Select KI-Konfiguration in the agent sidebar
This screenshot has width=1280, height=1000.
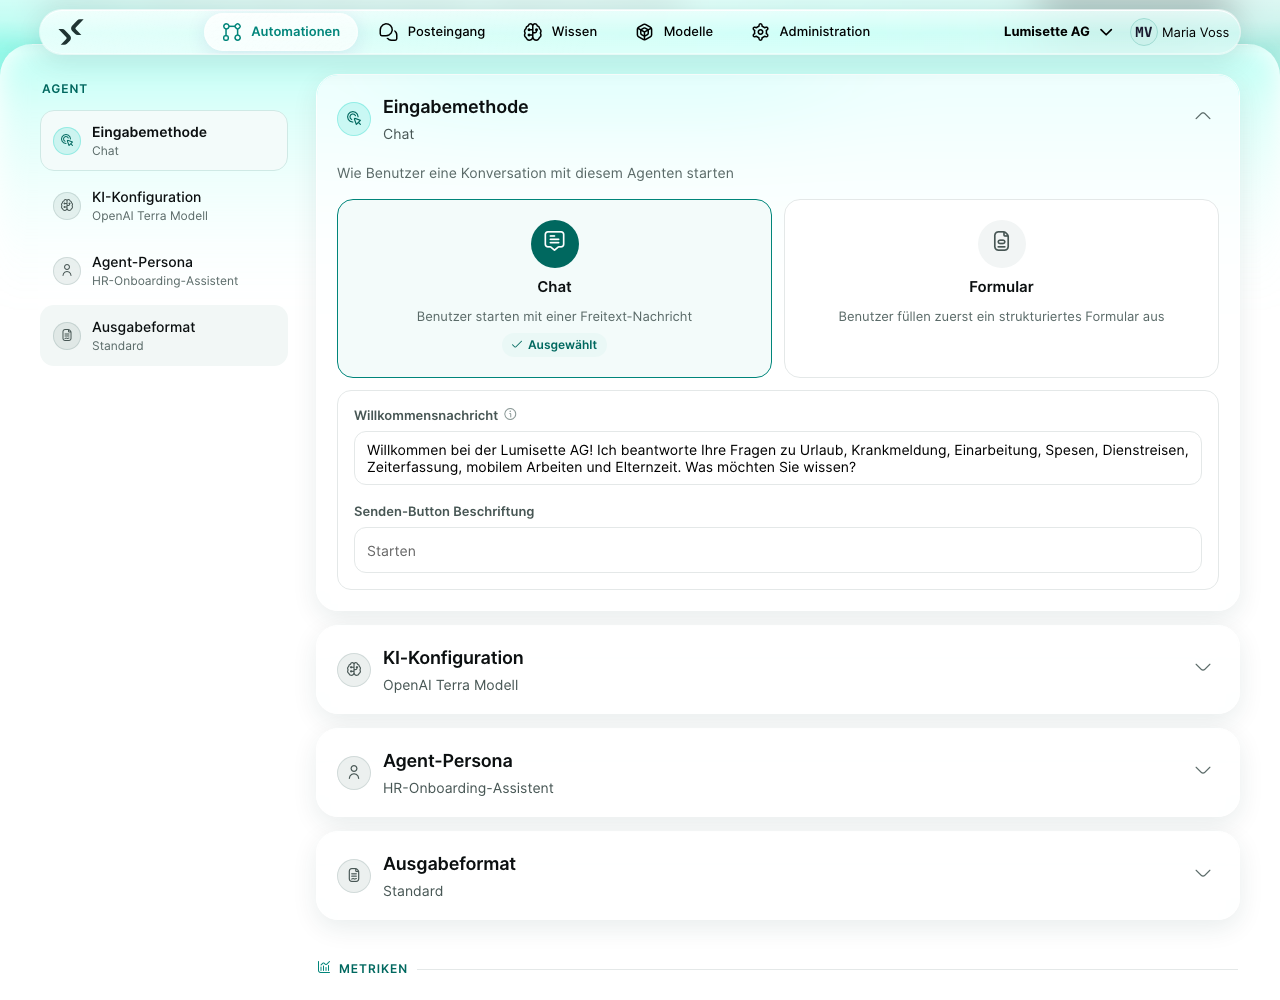[x=164, y=206]
